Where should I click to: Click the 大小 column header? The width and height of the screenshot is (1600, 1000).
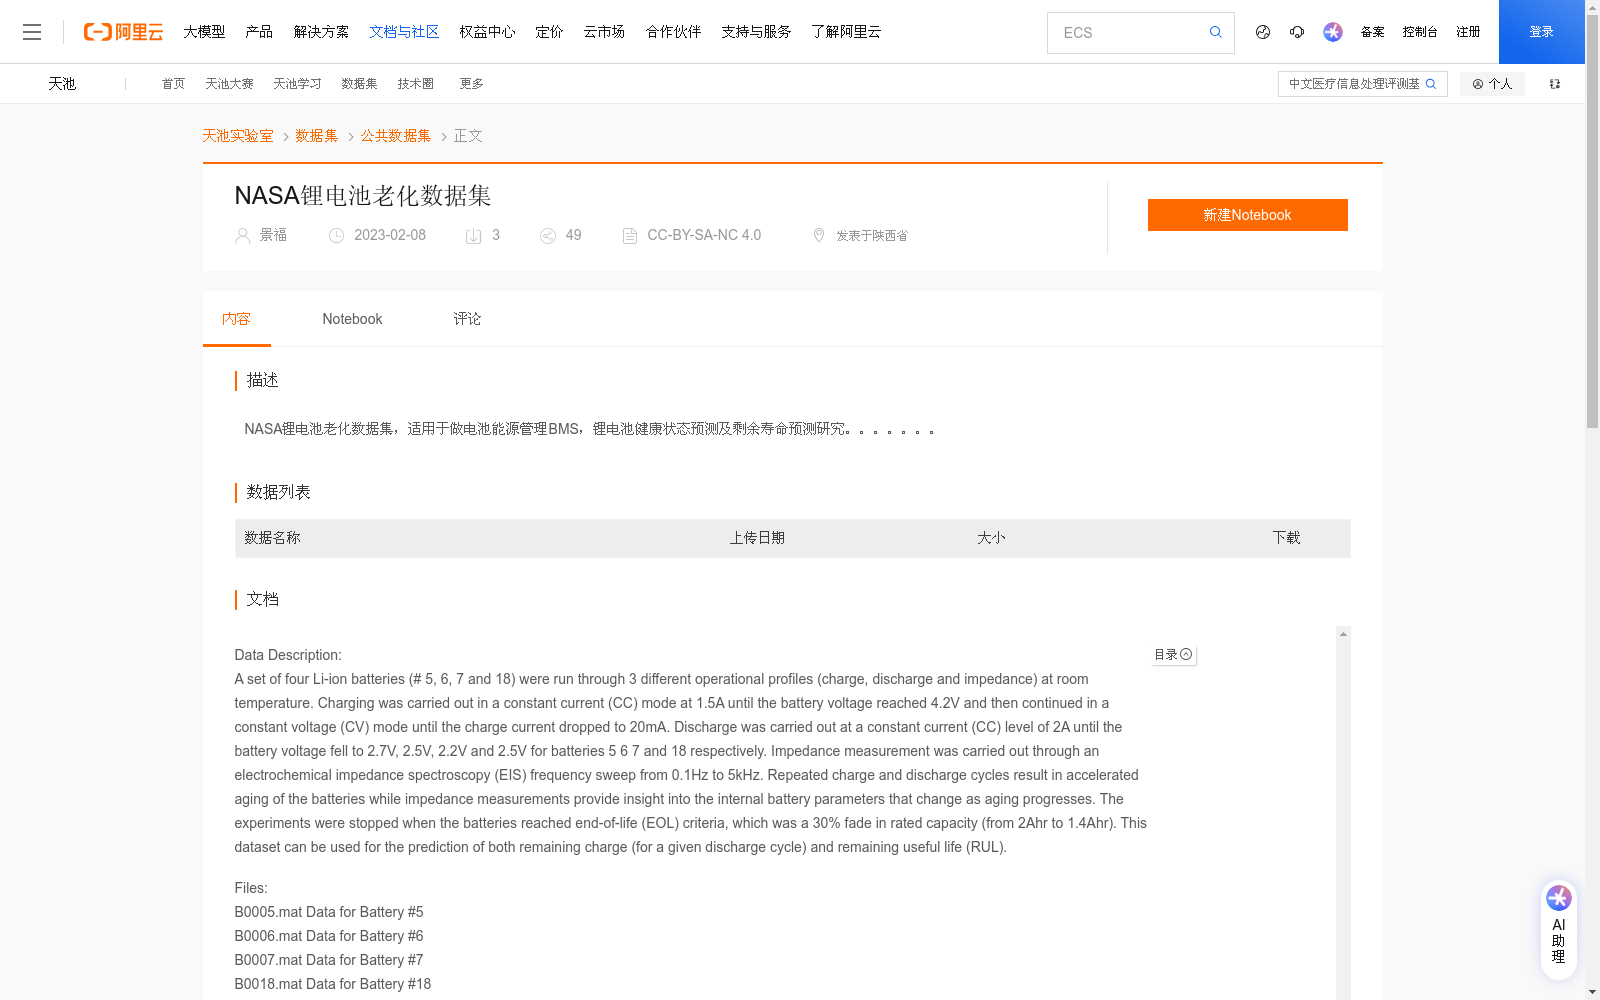[x=991, y=538]
